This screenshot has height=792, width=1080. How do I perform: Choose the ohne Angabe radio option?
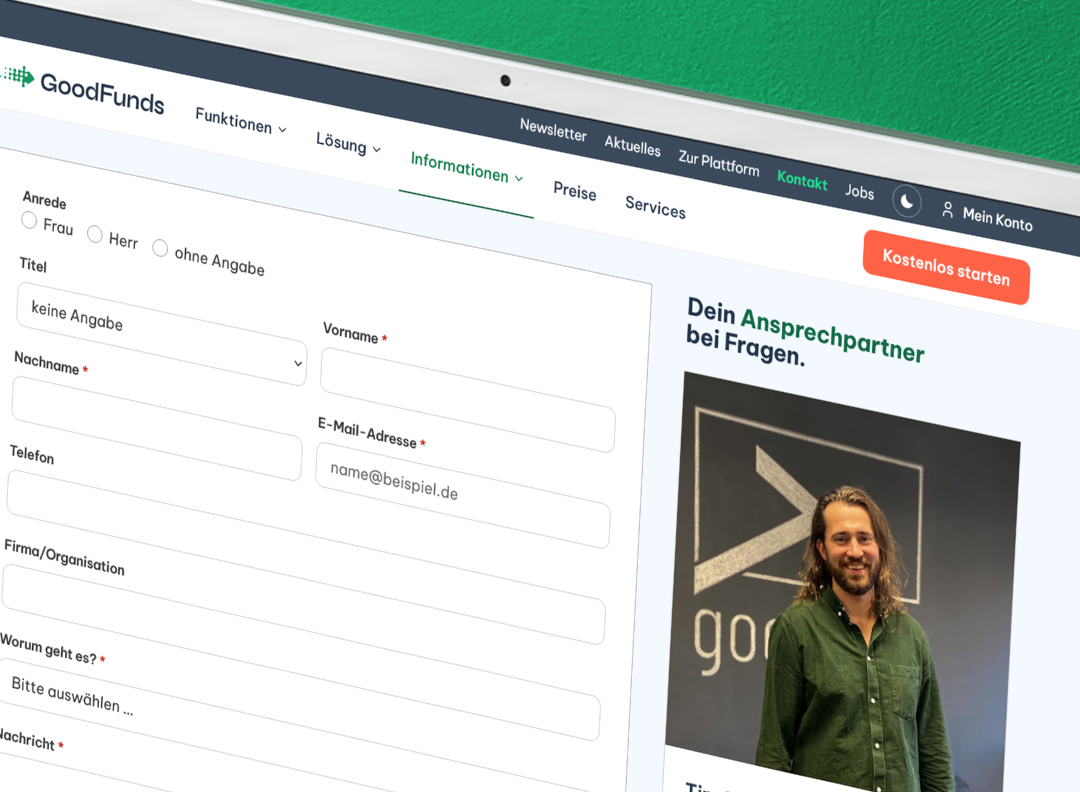pyautogui.click(x=160, y=248)
